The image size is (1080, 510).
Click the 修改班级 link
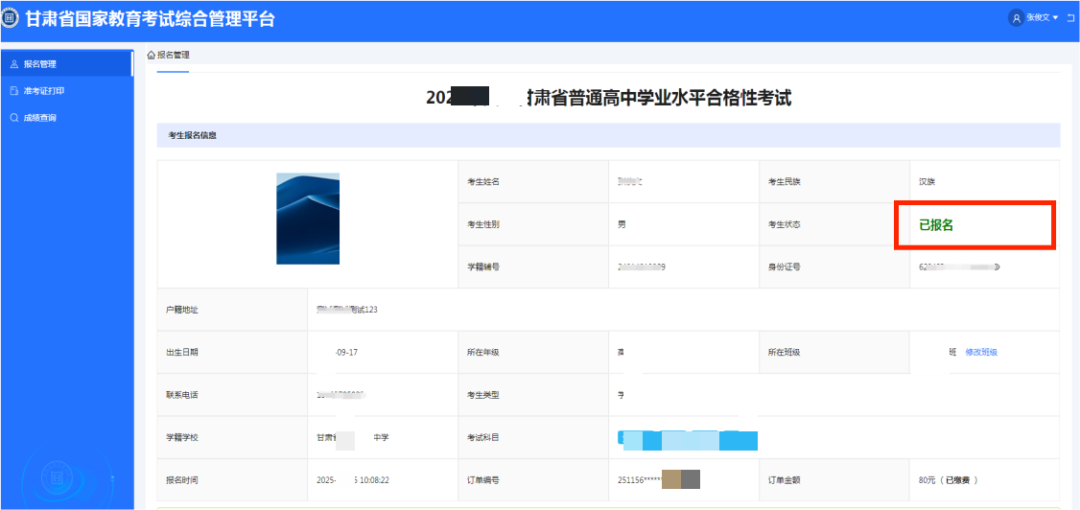(981, 352)
